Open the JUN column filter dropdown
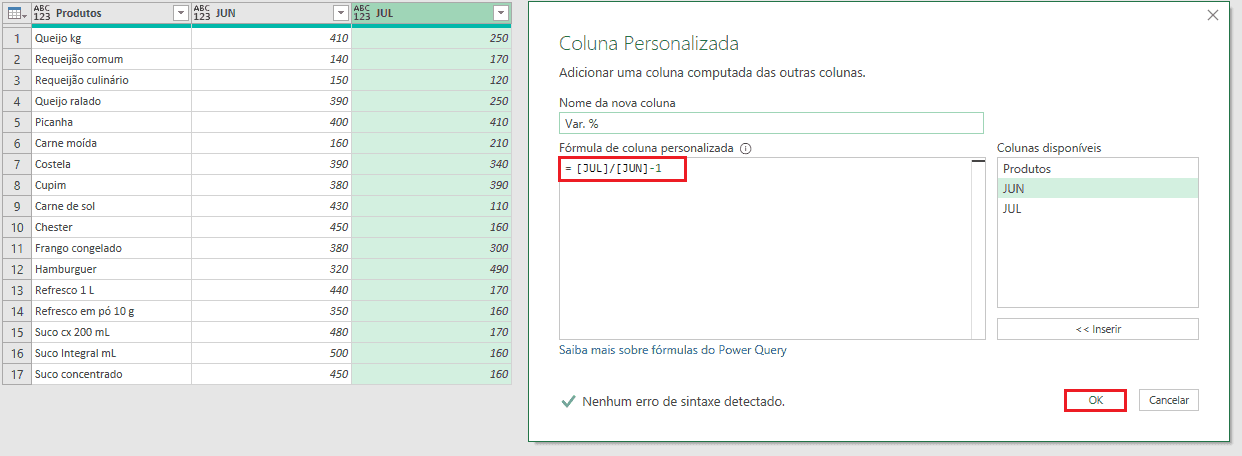The image size is (1242, 456). [x=340, y=13]
